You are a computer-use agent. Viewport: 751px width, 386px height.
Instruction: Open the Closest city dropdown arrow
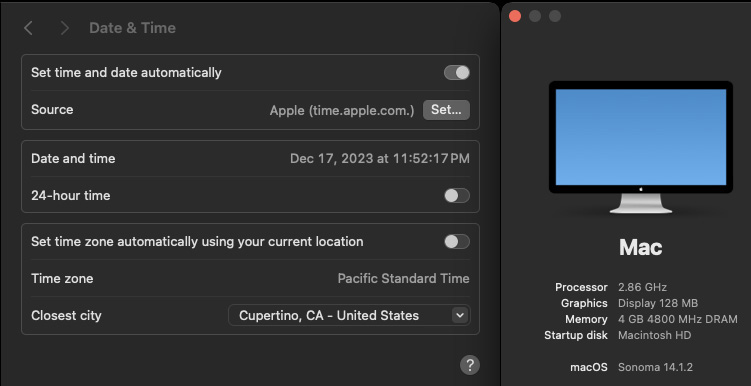click(460, 315)
